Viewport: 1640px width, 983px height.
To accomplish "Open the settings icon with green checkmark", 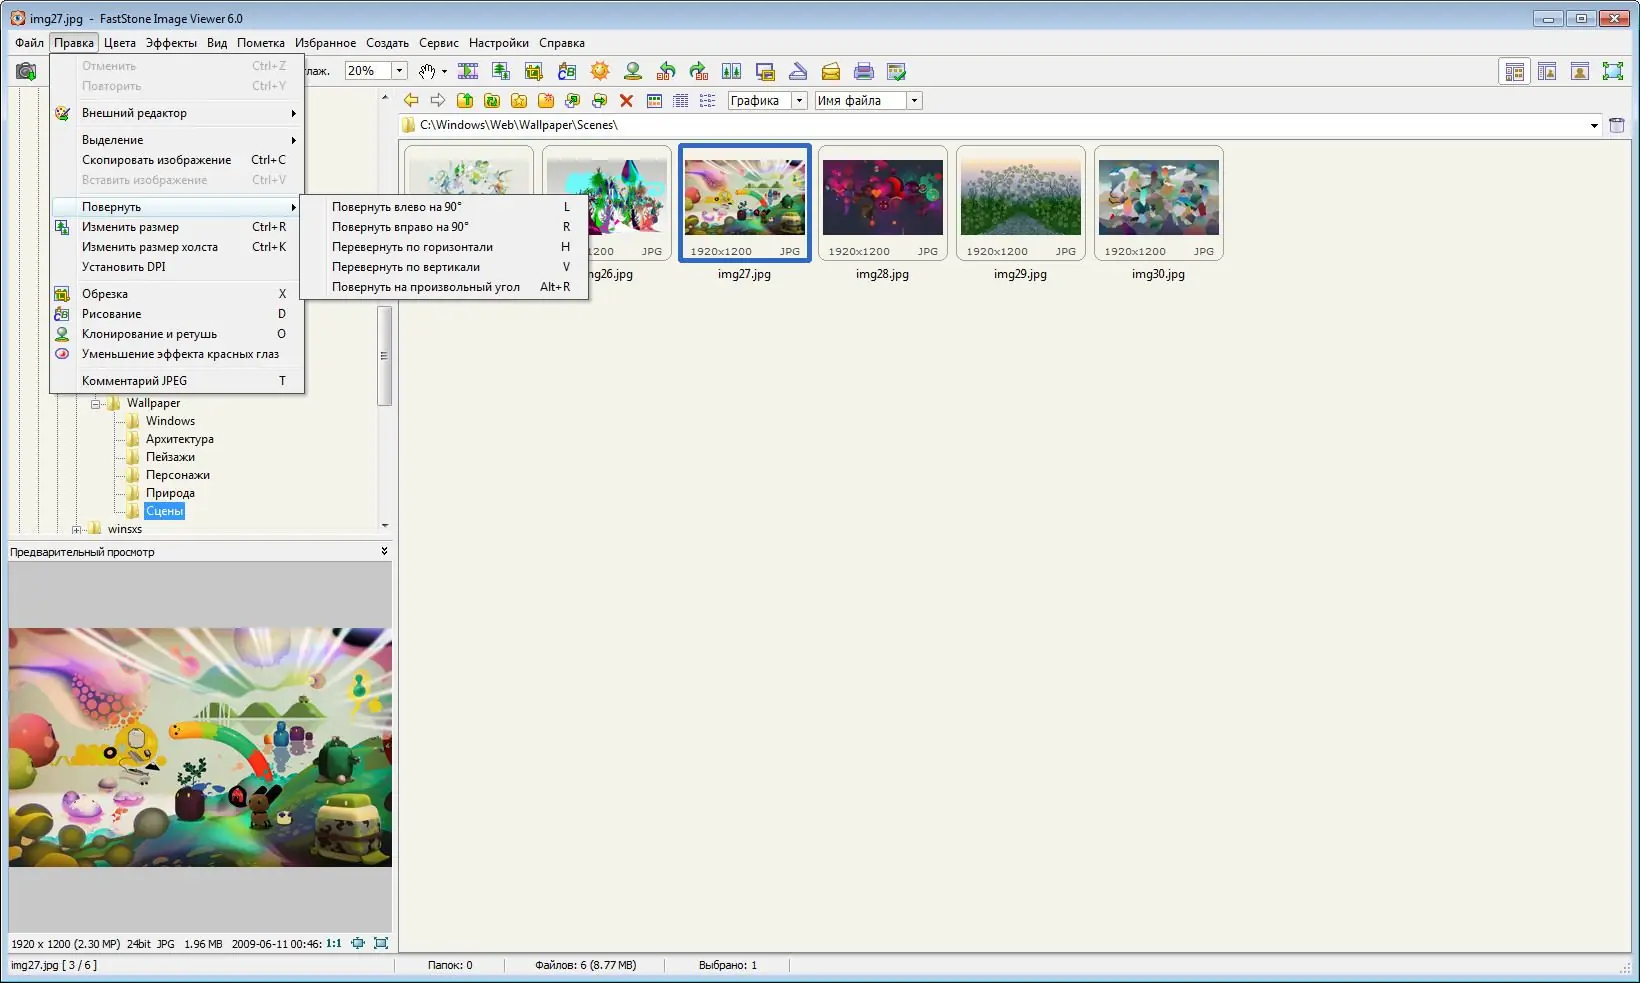I will coord(897,71).
